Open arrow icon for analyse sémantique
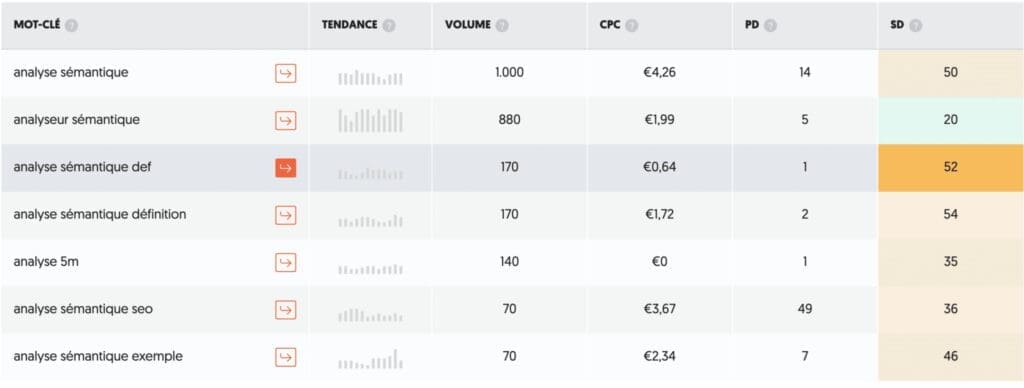 click(285, 73)
